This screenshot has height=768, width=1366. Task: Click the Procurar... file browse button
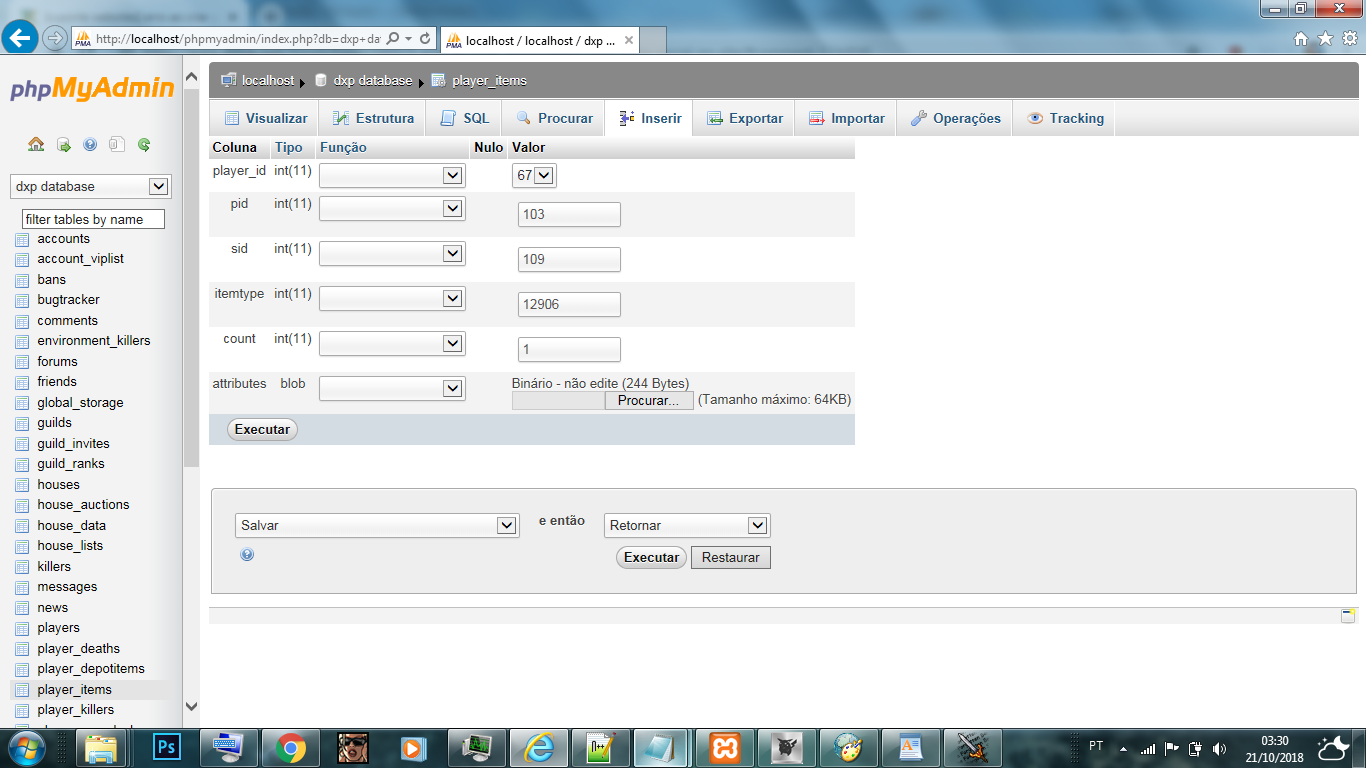pyautogui.click(x=648, y=400)
